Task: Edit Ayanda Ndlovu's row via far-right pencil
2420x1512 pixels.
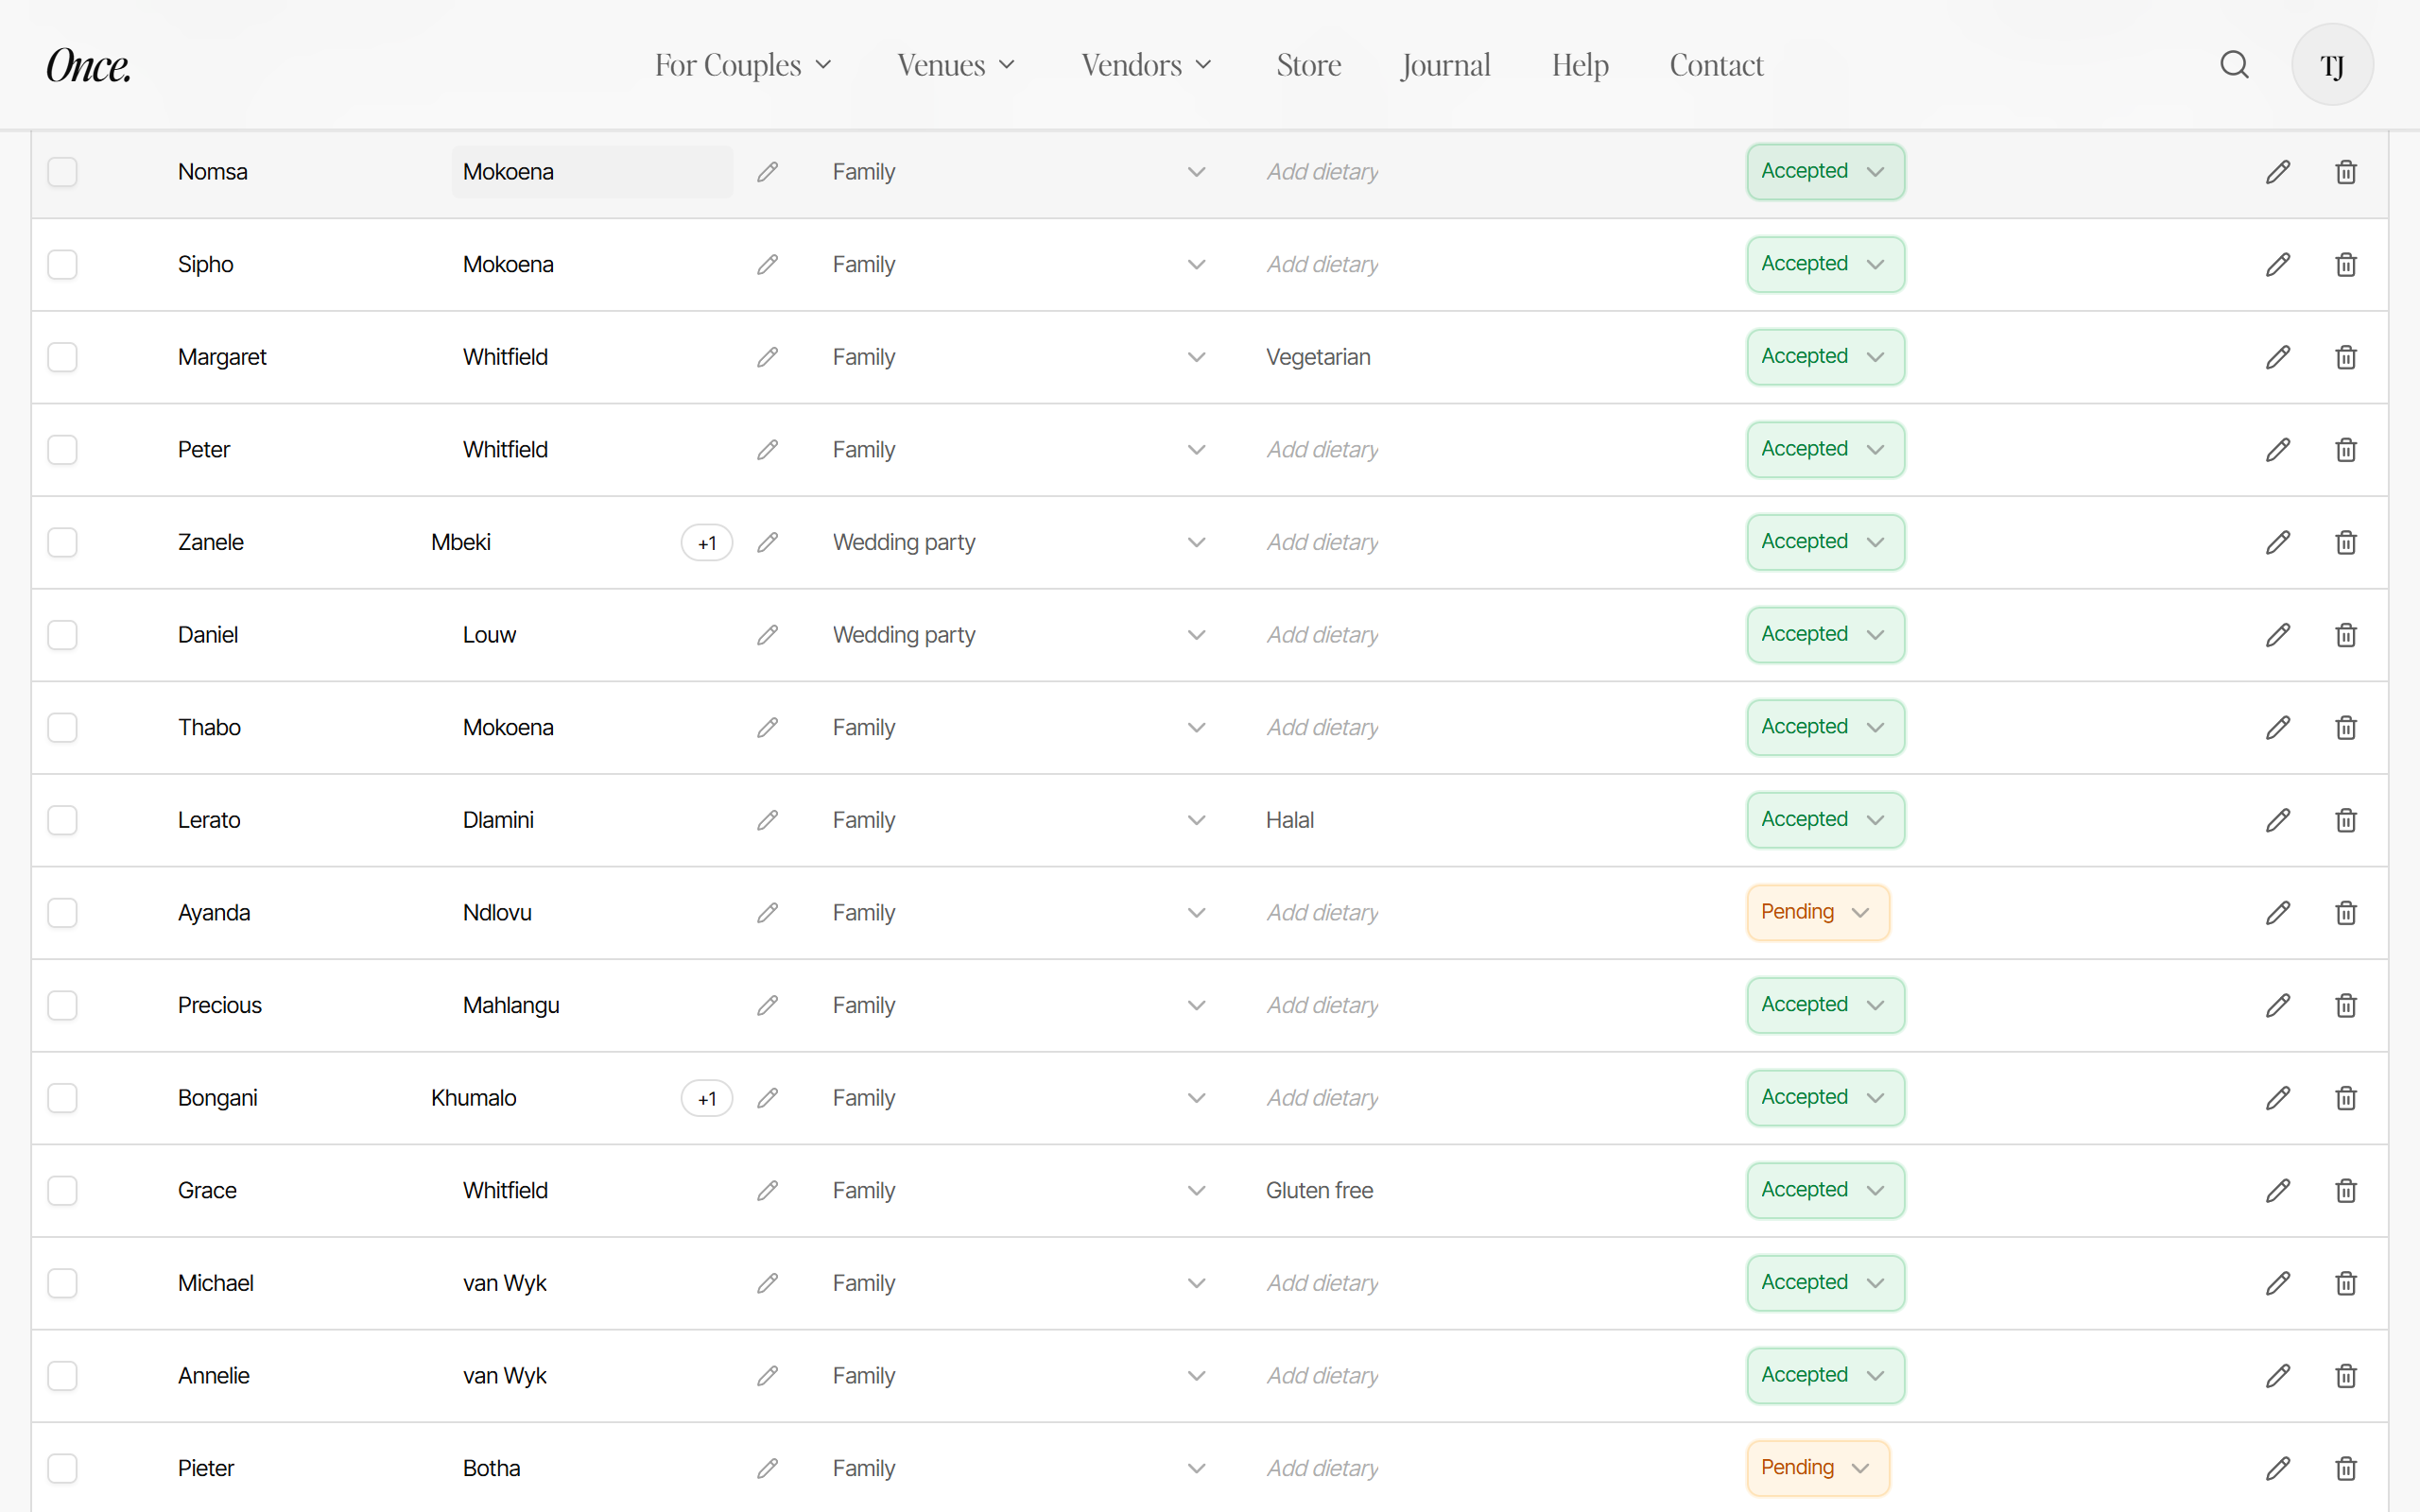Action: [2278, 913]
